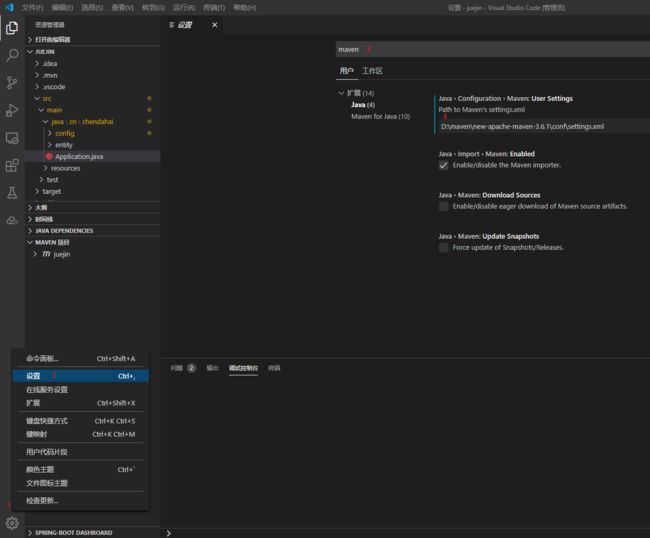Screen dimensions: 650x538
Task: Click the Application.java error file icon
Action: click(49, 156)
